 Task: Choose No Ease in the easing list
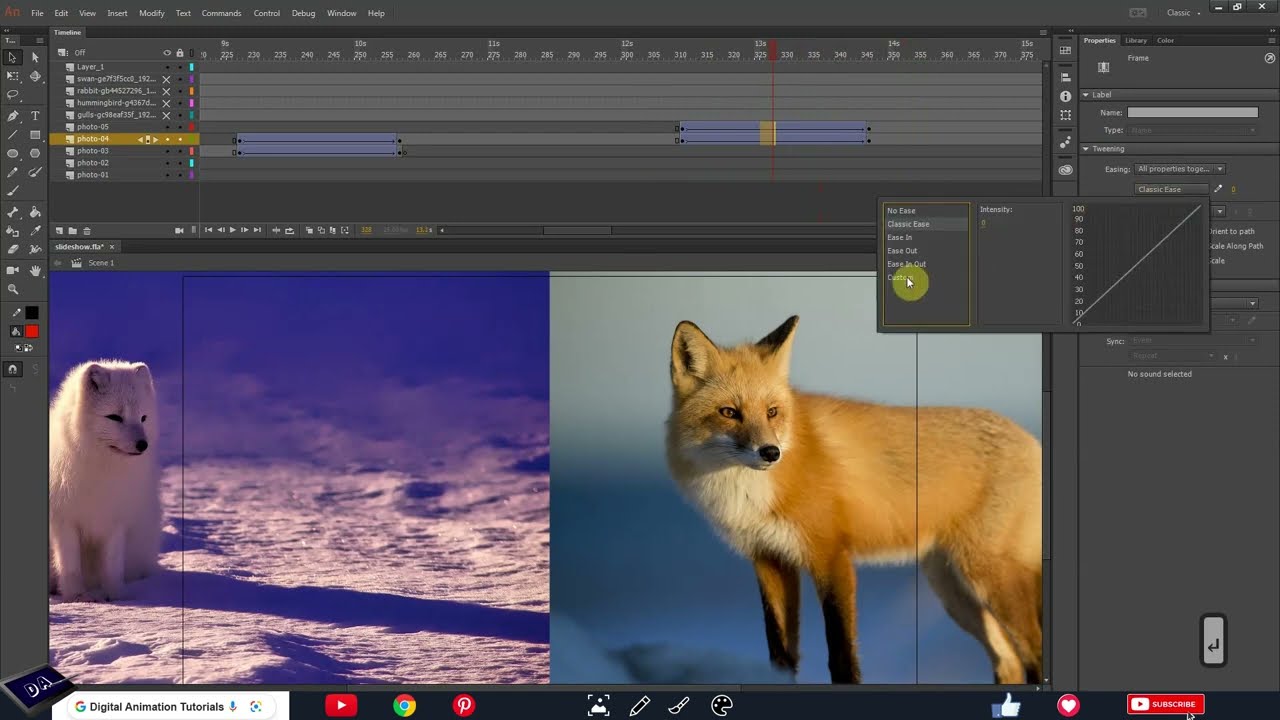(x=901, y=211)
